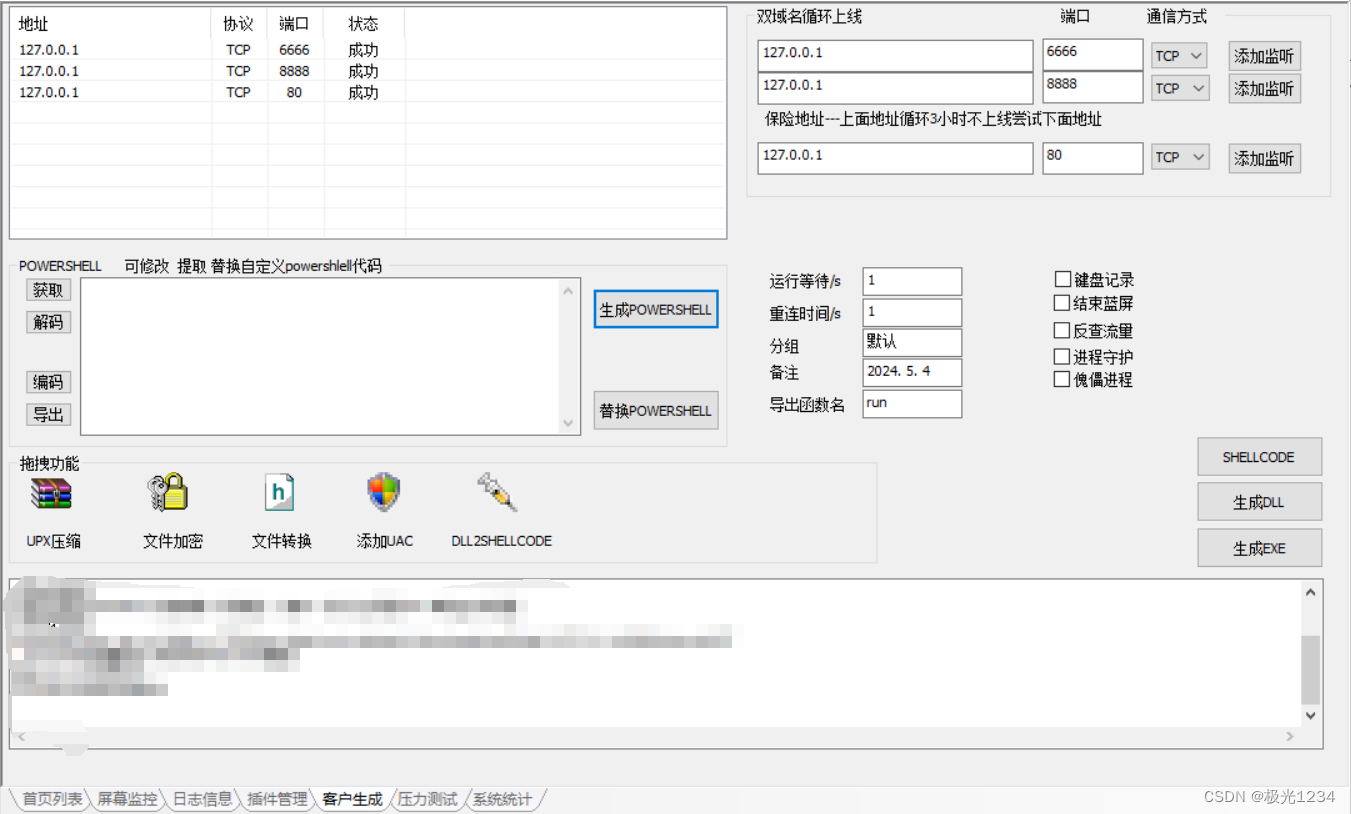Click the log panel scroll-down arrow
The height and width of the screenshot is (814, 1351).
(1311, 716)
